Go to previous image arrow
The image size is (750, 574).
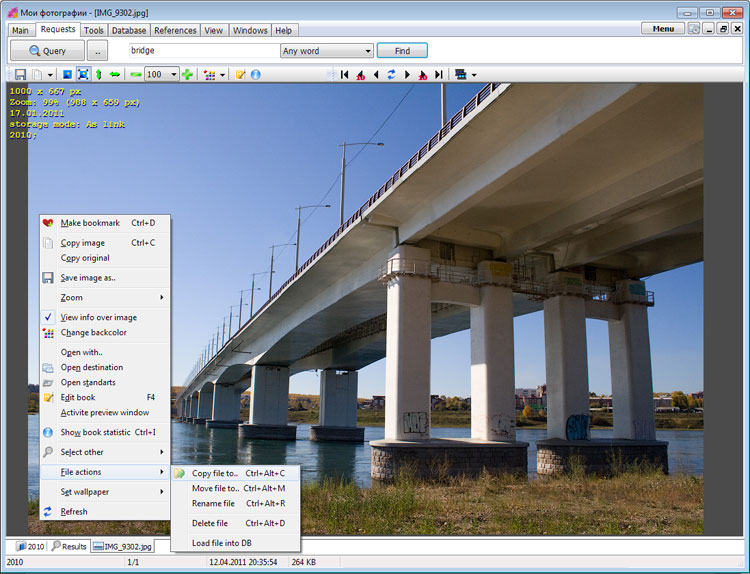pos(376,75)
